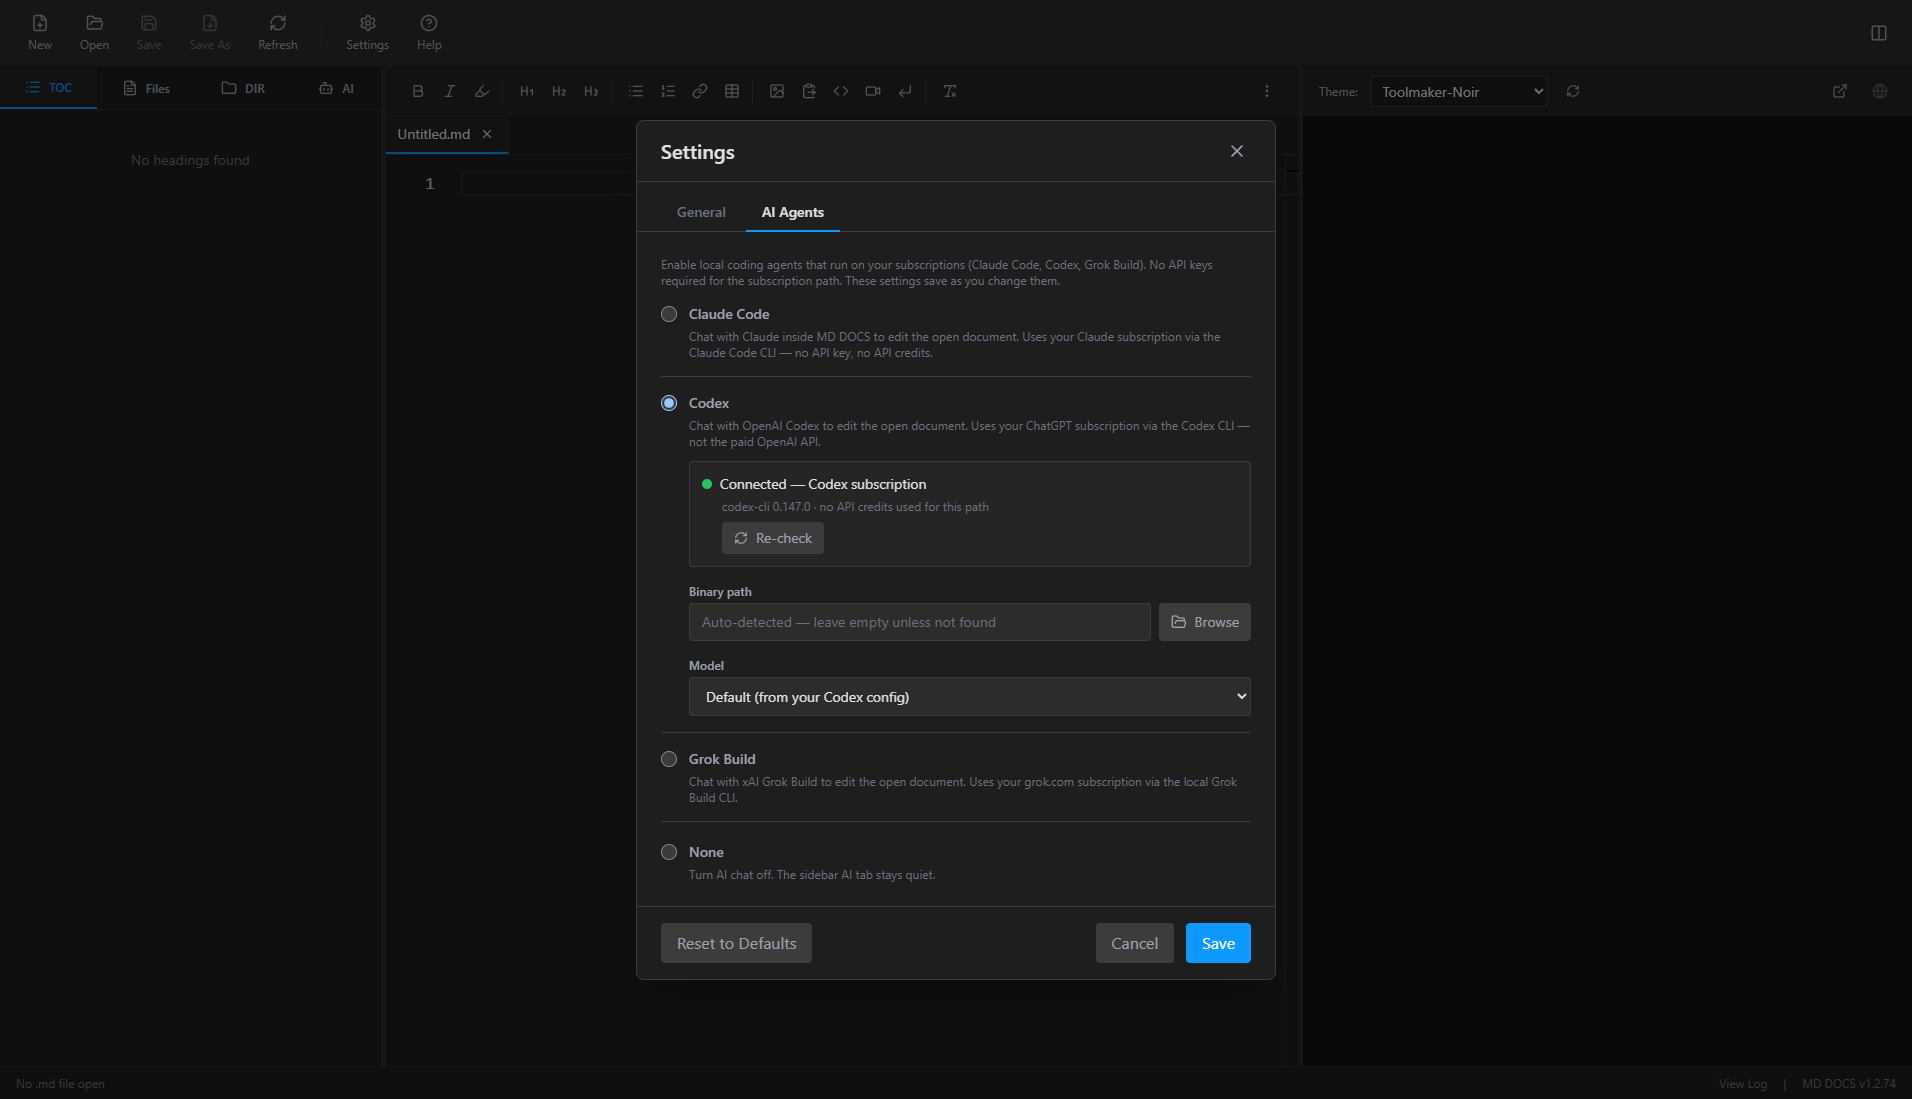This screenshot has width=1912, height=1099.
Task: Open a file with the Open icon
Action: tap(94, 32)
